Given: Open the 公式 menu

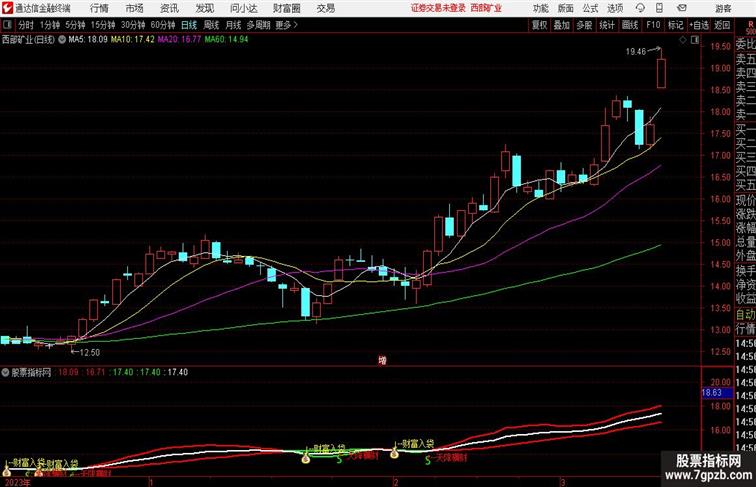Looking at the screenshot, I should pos(590,8).
